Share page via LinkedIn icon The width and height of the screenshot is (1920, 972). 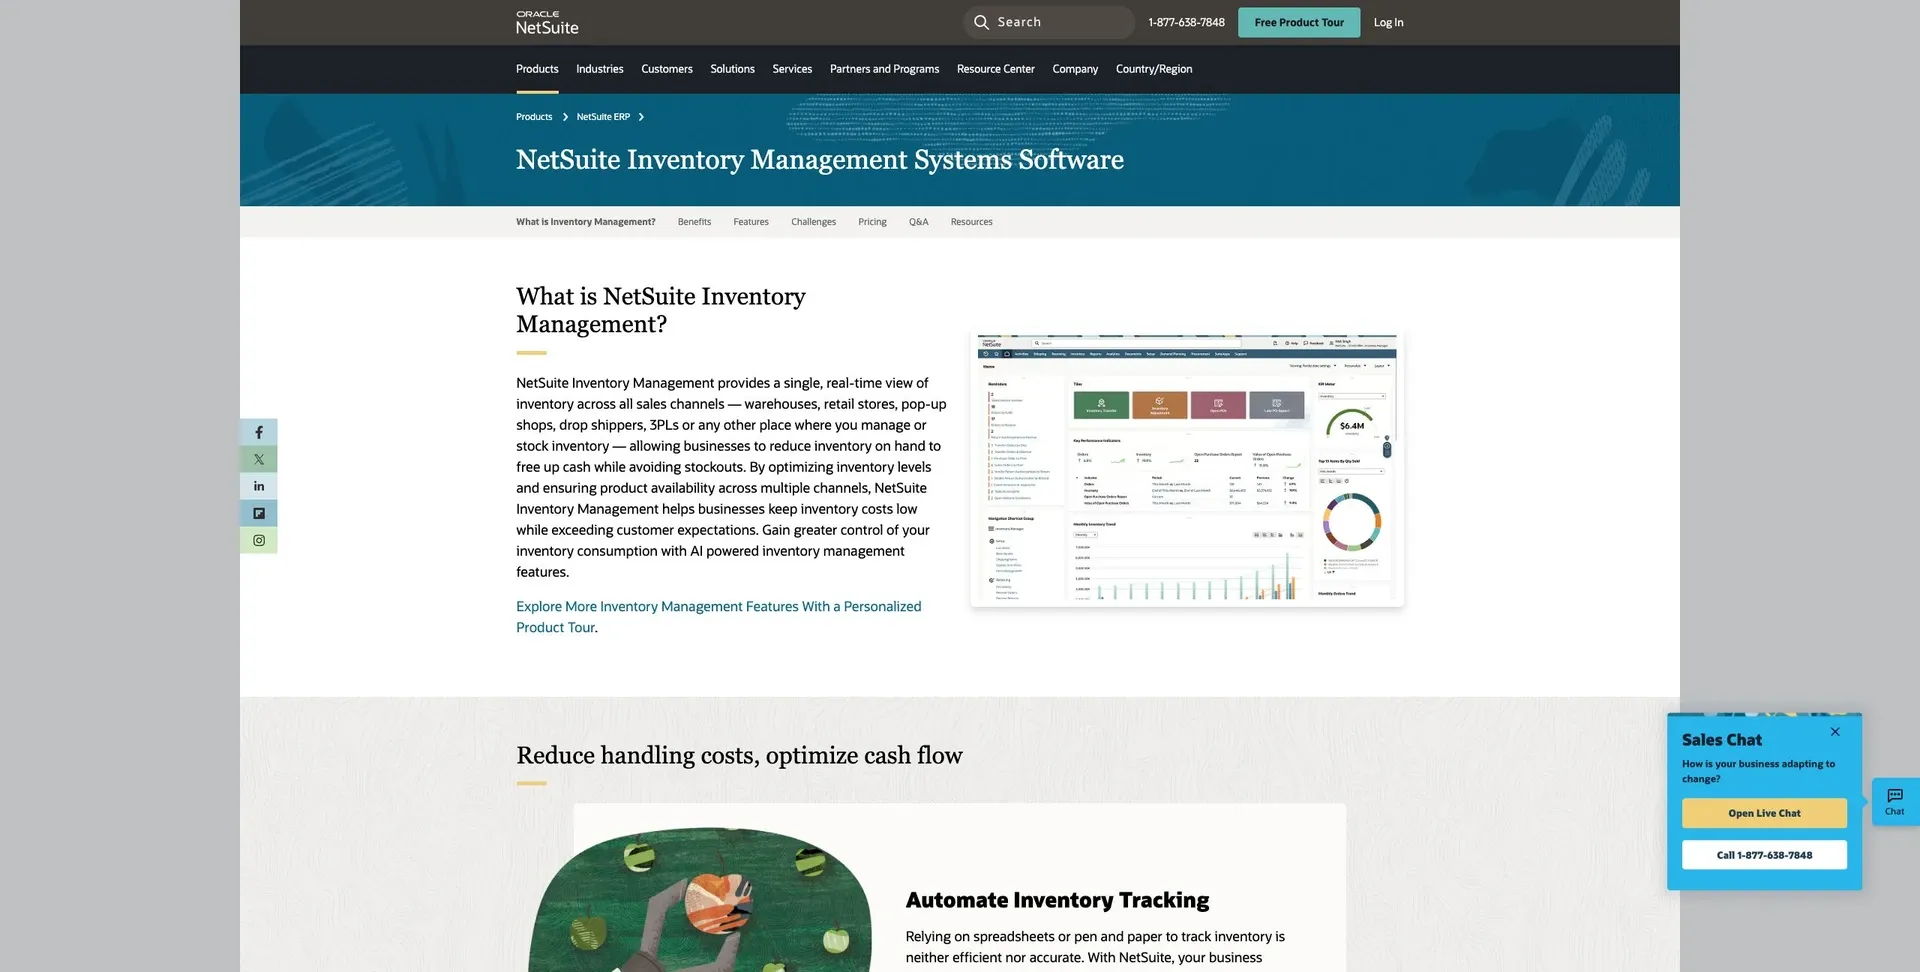[x=259, y=486]
